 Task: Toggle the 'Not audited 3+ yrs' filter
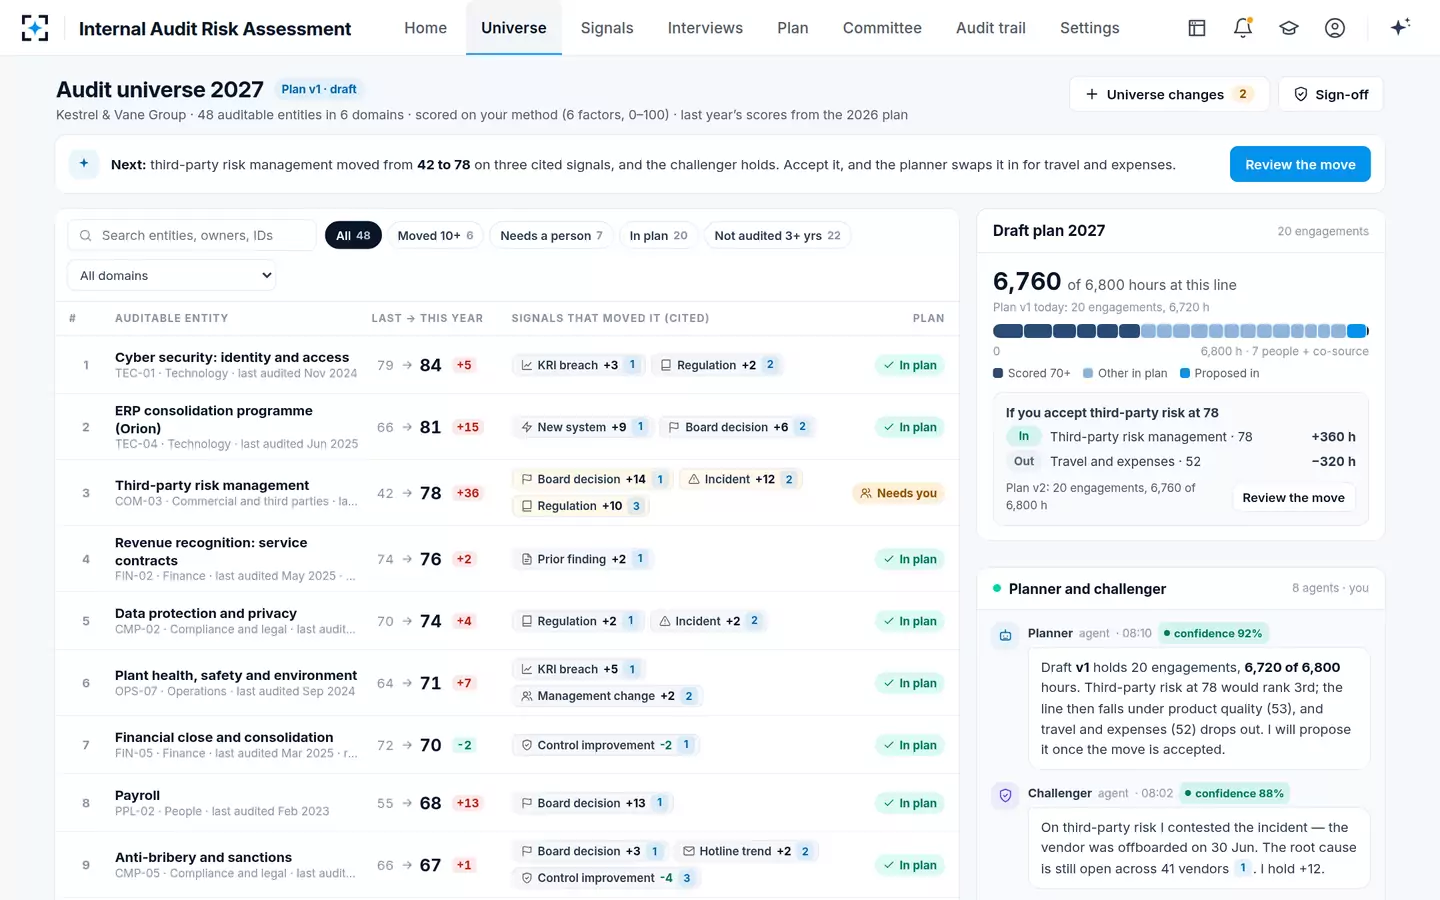778,235
